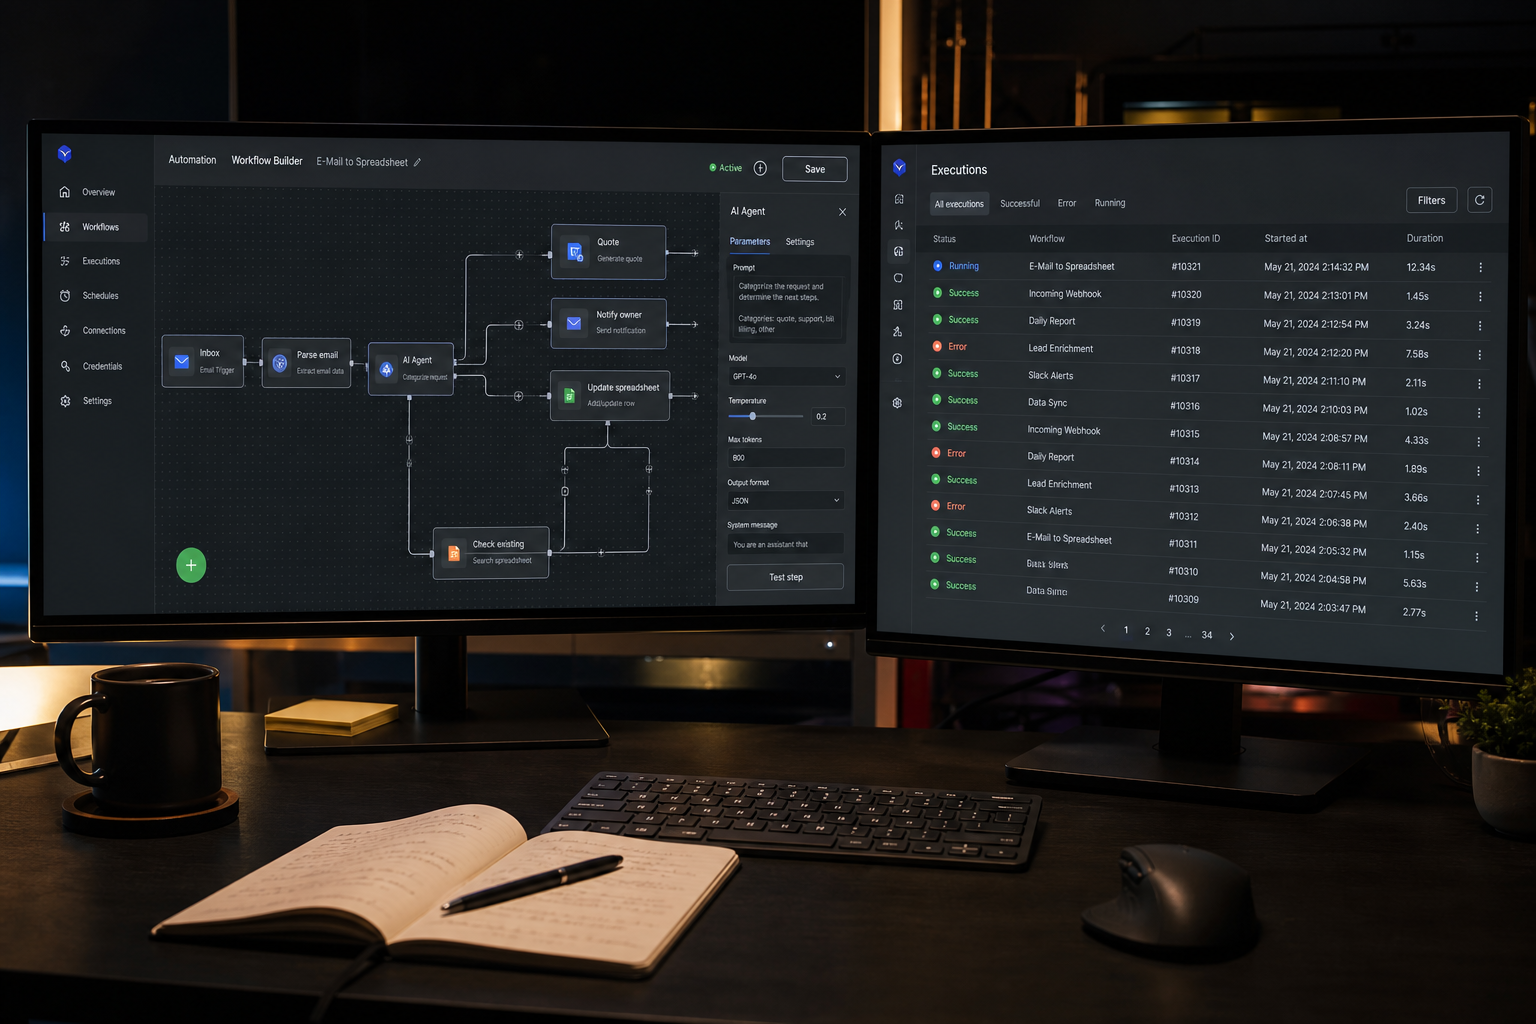Viewport: 1536px width, 1024px height.
Task: Click the Max tokens field
Action: point(786,458)
